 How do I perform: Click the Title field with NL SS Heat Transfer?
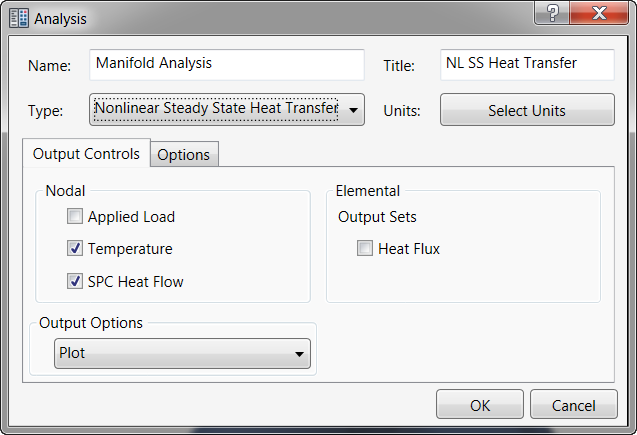click(527, 64)
